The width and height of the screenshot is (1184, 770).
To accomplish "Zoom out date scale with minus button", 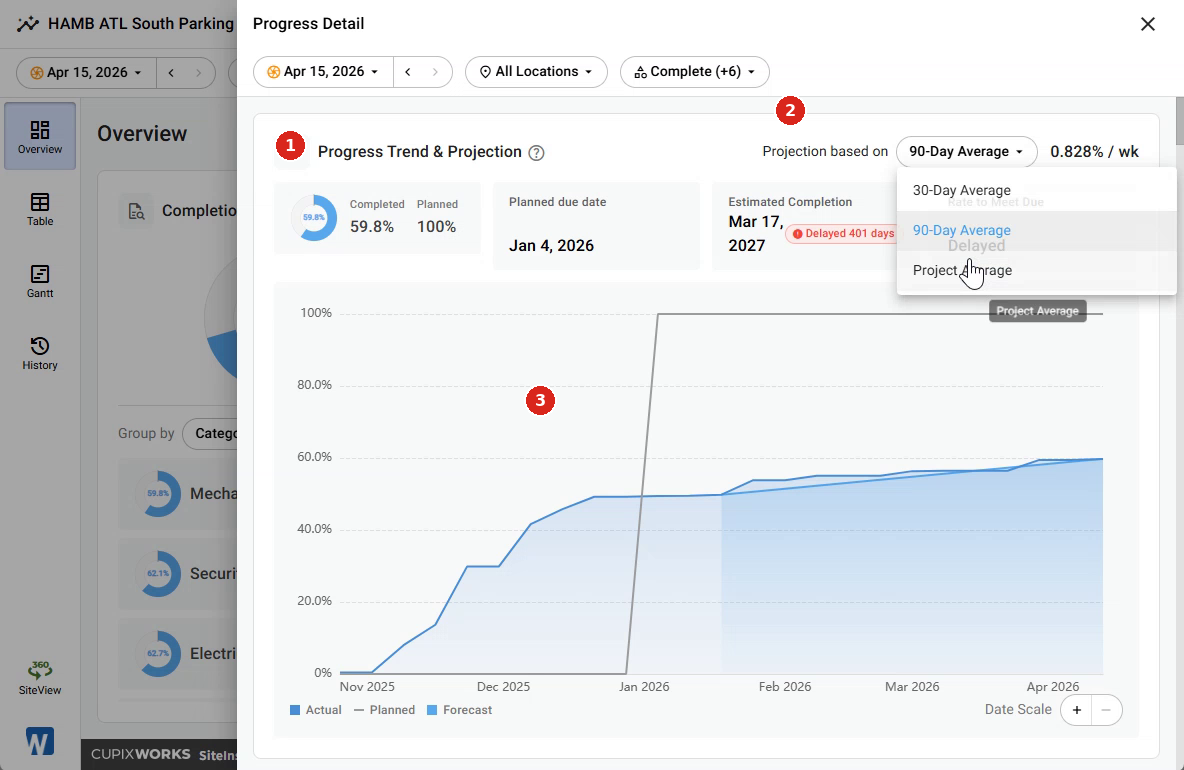I will pos(1106,710).
